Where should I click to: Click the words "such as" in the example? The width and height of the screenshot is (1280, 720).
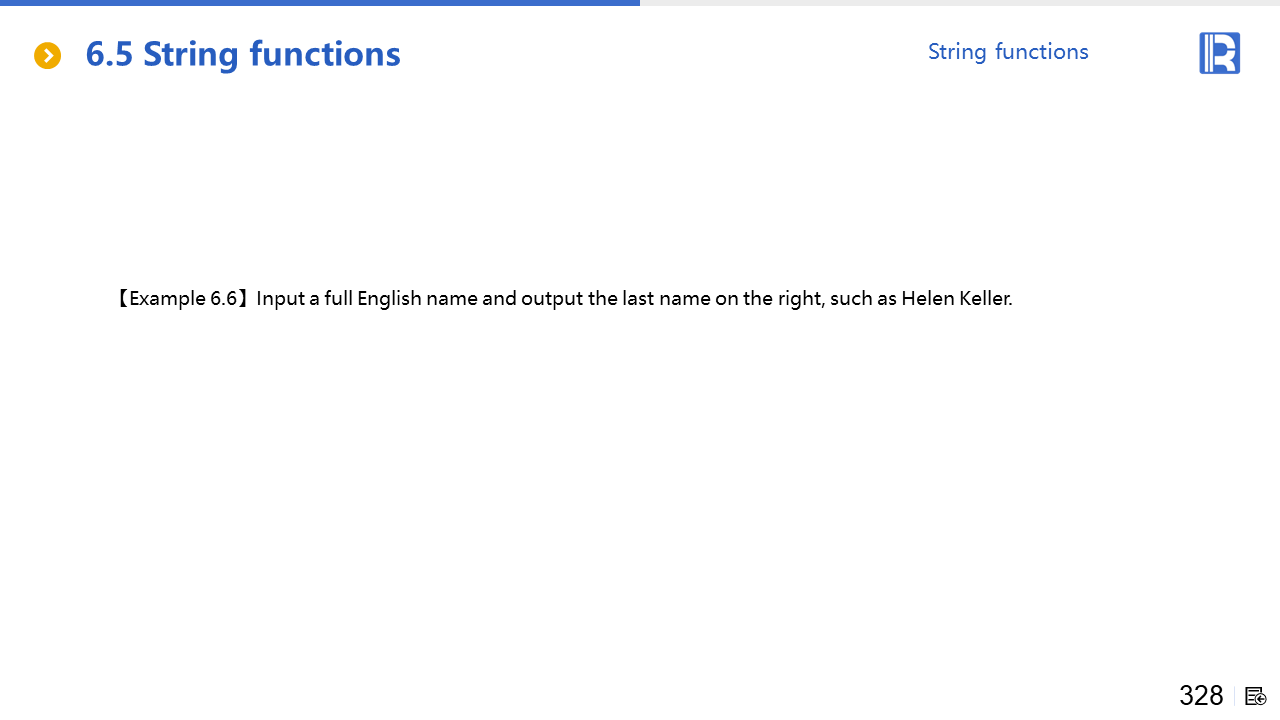pos(863,299)
